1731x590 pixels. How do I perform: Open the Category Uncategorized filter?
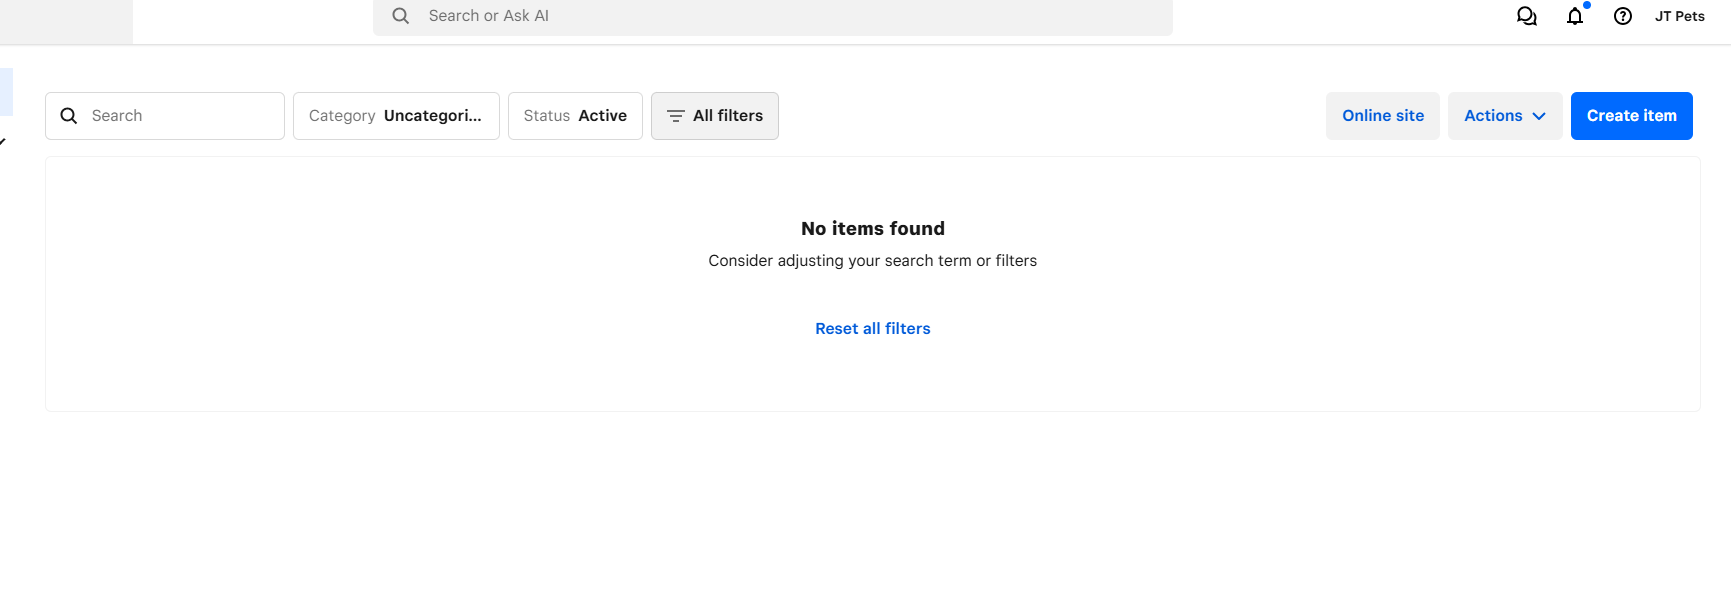(396, 116)
